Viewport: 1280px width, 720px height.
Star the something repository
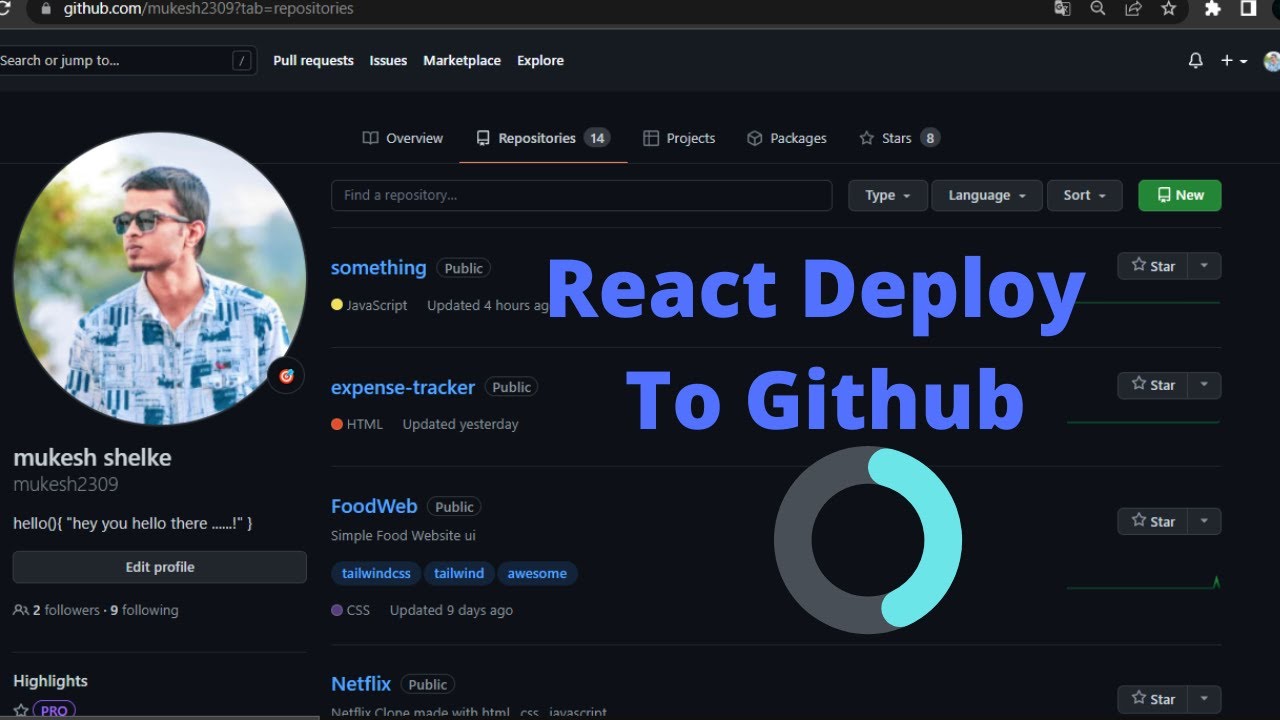tap(1152, 266)
